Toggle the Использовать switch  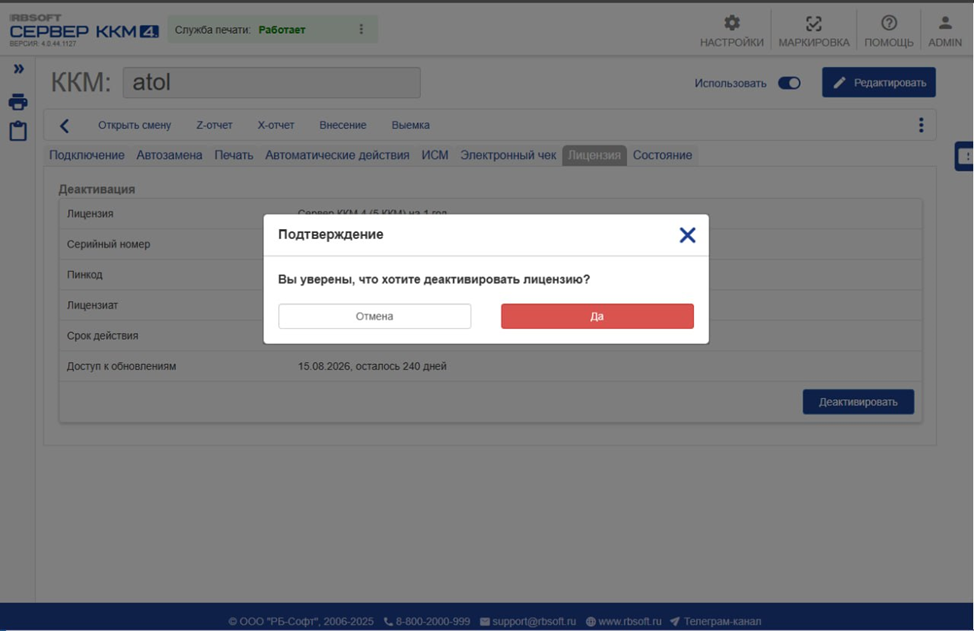(x=789, y=83)
